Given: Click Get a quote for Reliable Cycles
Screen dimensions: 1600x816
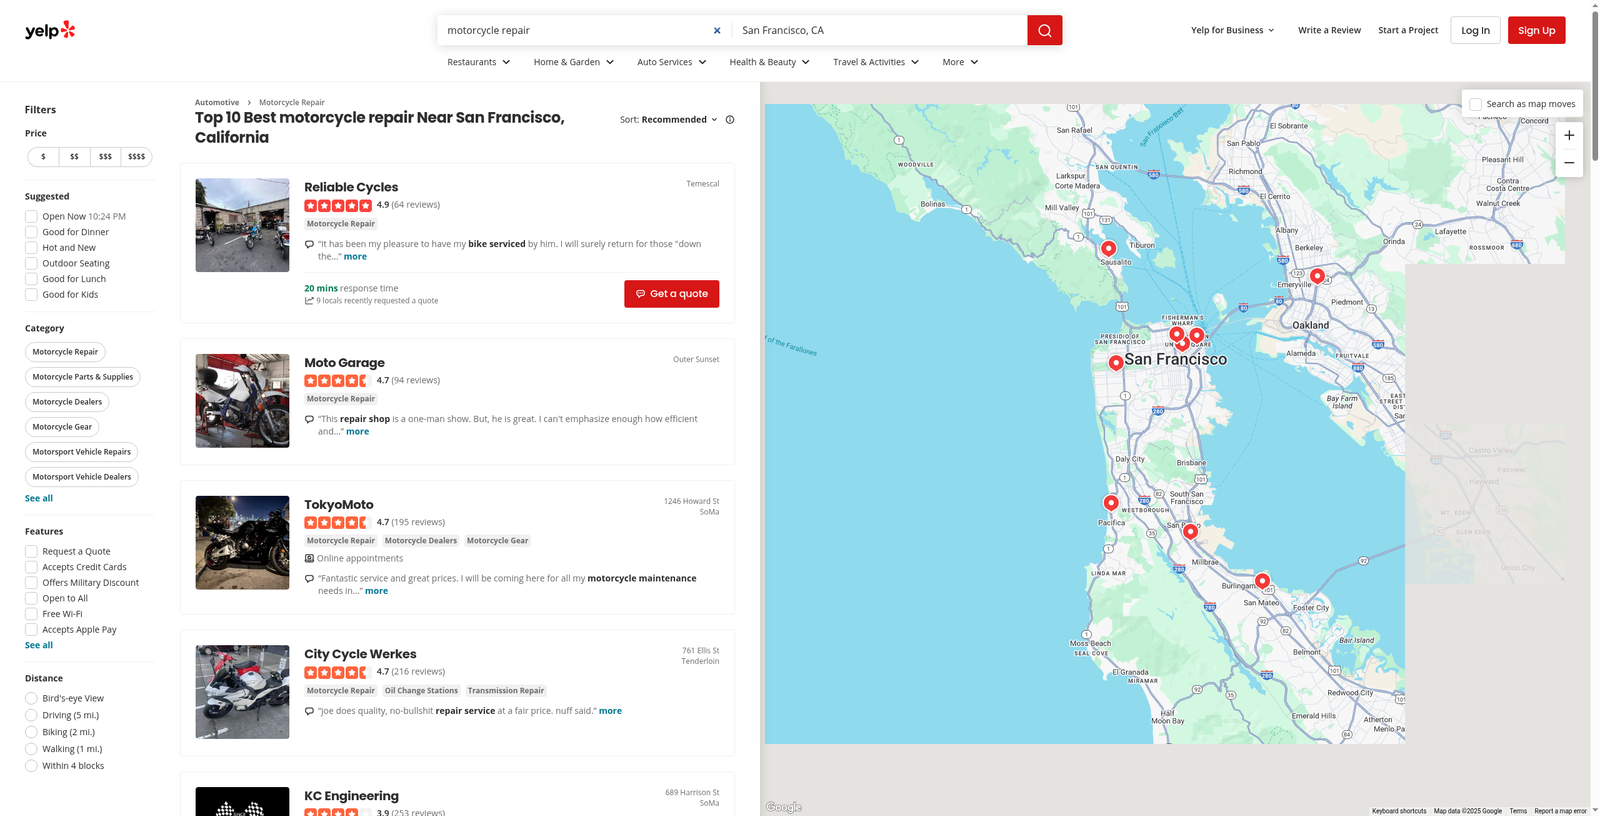Looking at the screenshot, I should 671,294.
